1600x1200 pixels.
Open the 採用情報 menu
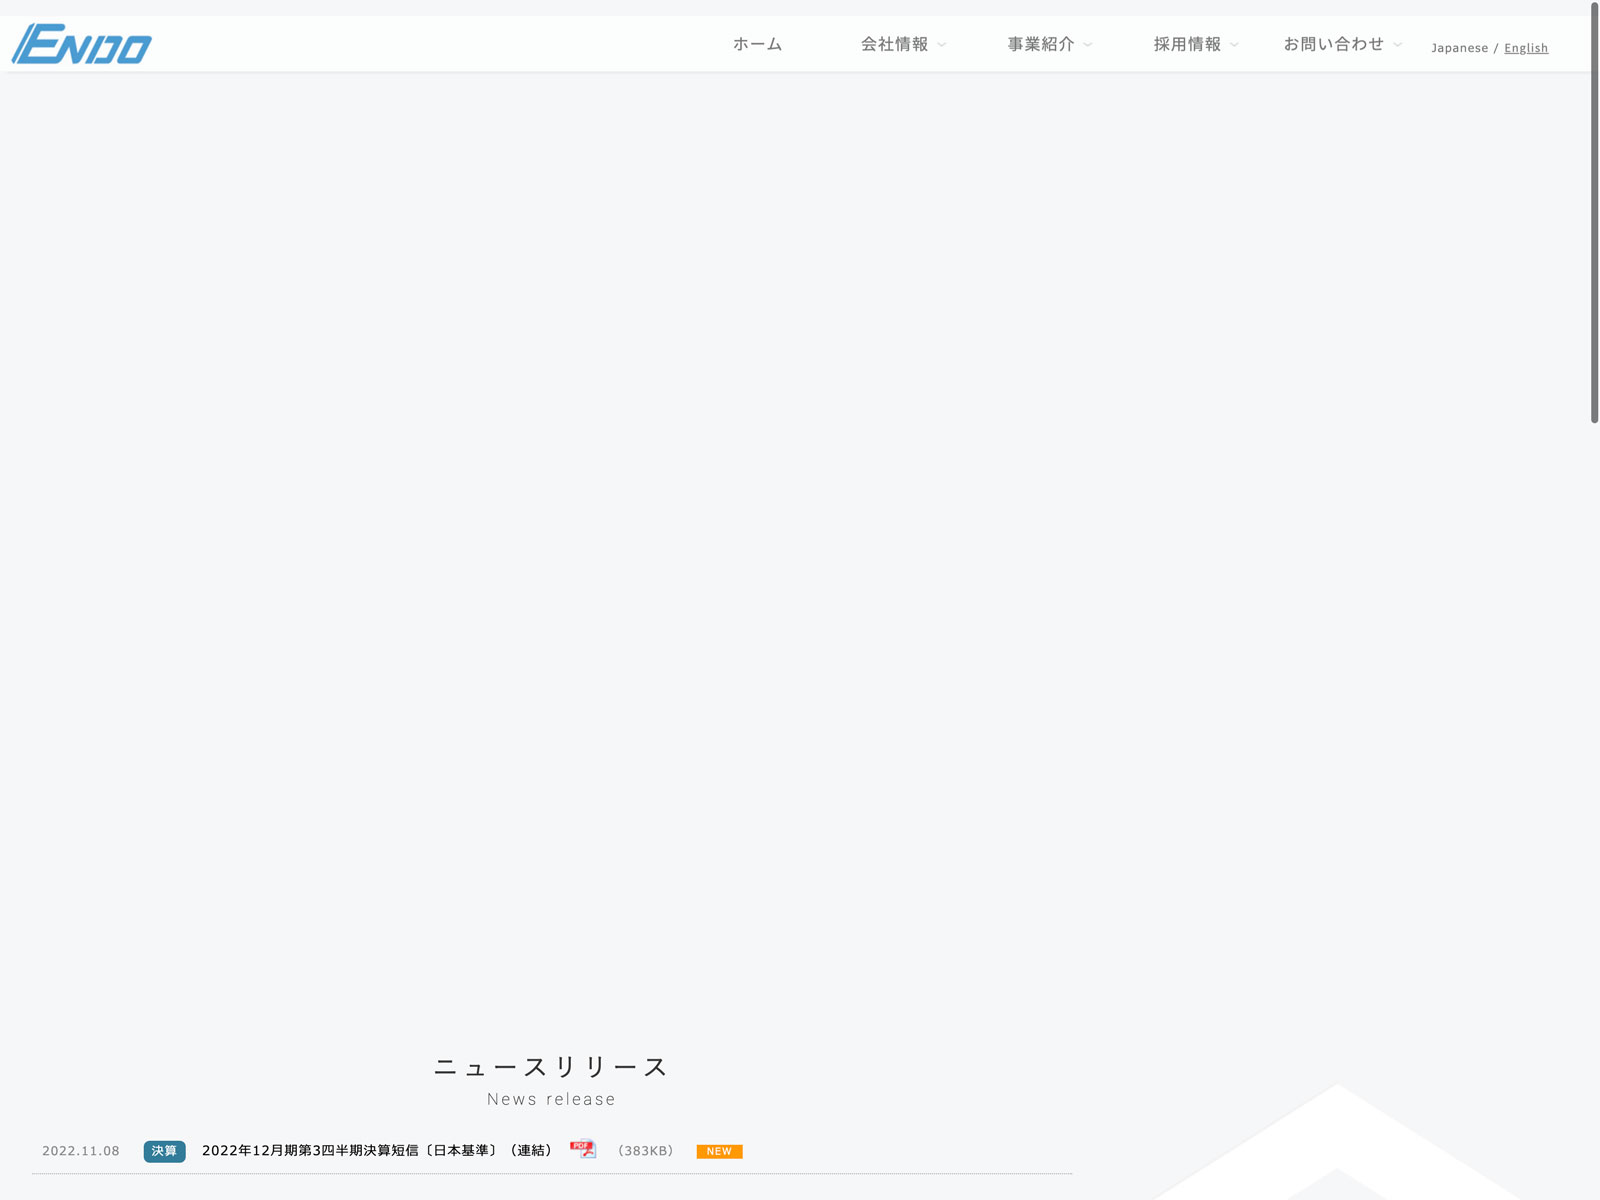click(1187, 44)
